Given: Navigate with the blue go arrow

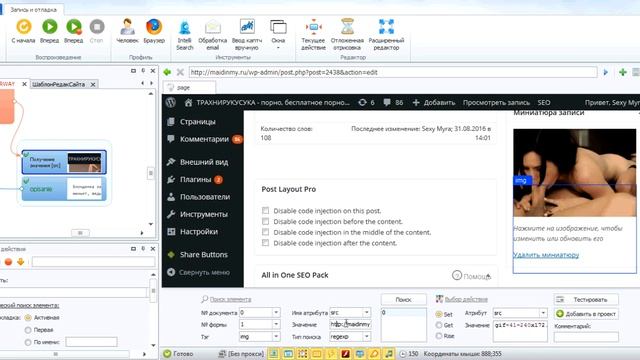Looking at the screenshot, I should [606, 72].
